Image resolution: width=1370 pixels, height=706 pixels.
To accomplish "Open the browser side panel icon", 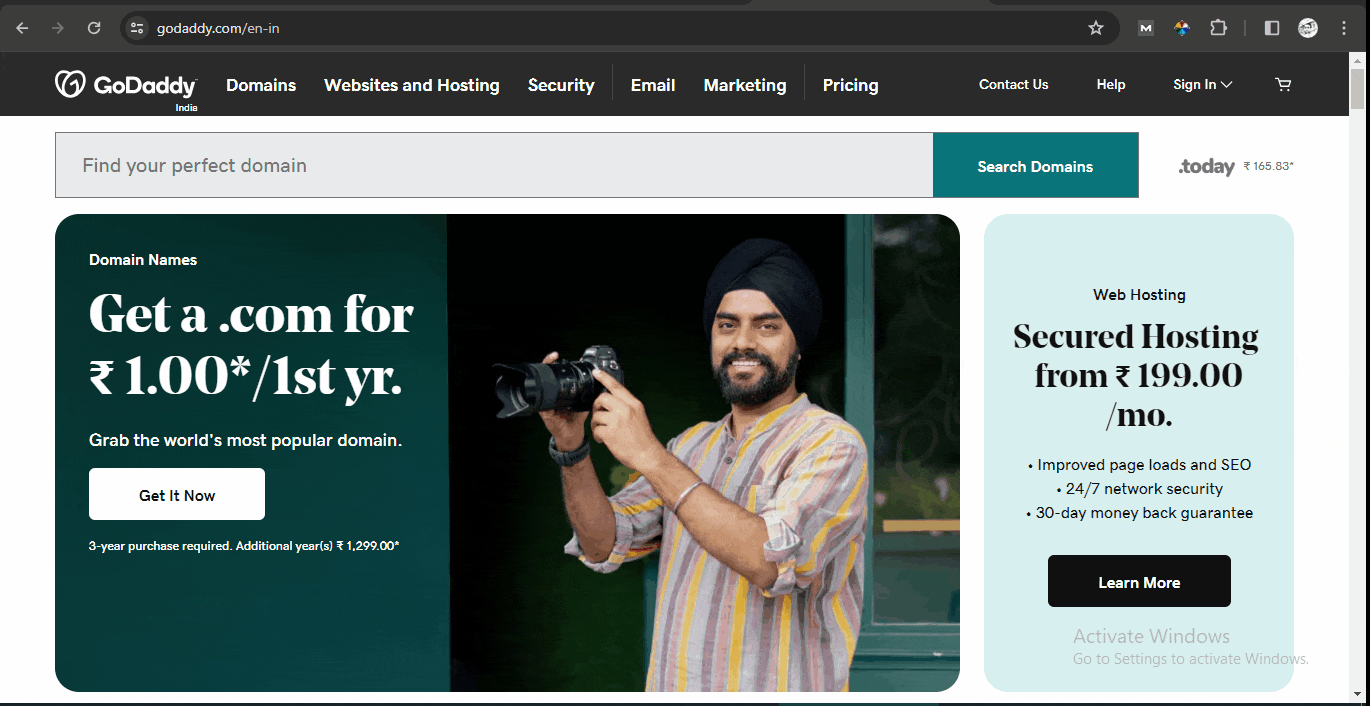I will (1271, 27).
